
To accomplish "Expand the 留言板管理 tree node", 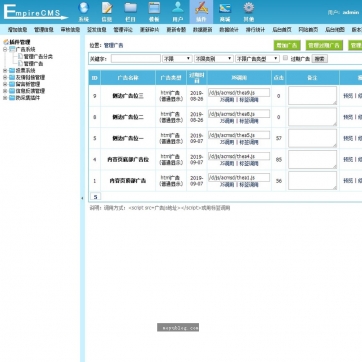I will pyautogui.click(x=5, y=84).
